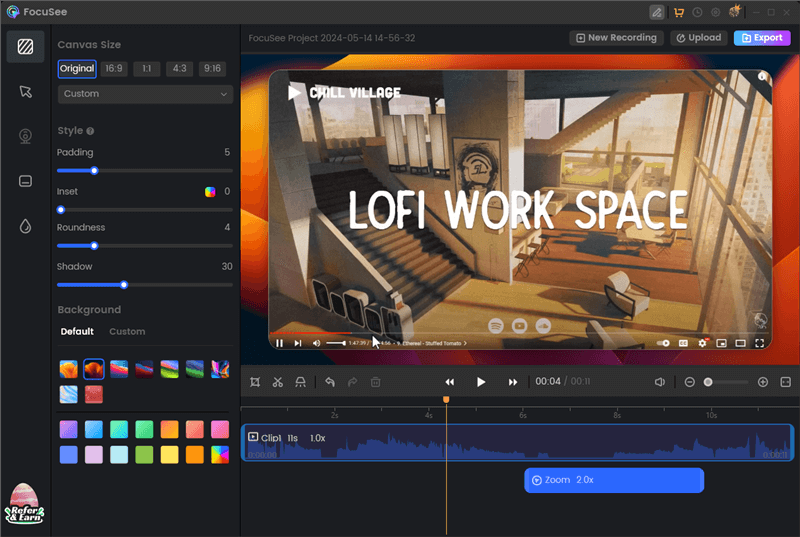Click the edit pencil icon in title bar

click(x=657, y=12)
